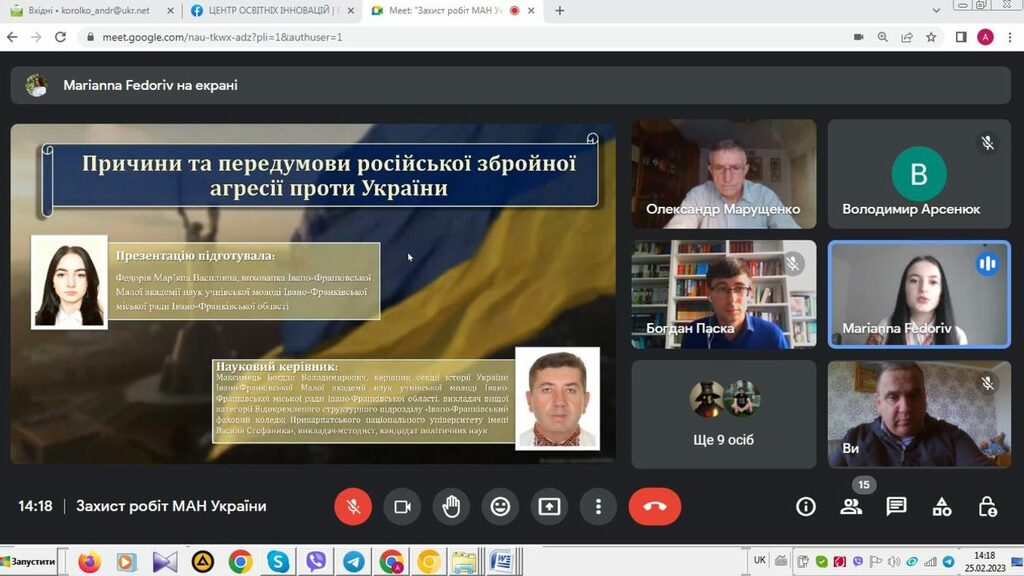Open meeting details info icon
This screenshot has height=576, width=1024.
click(x=806, y=507)
